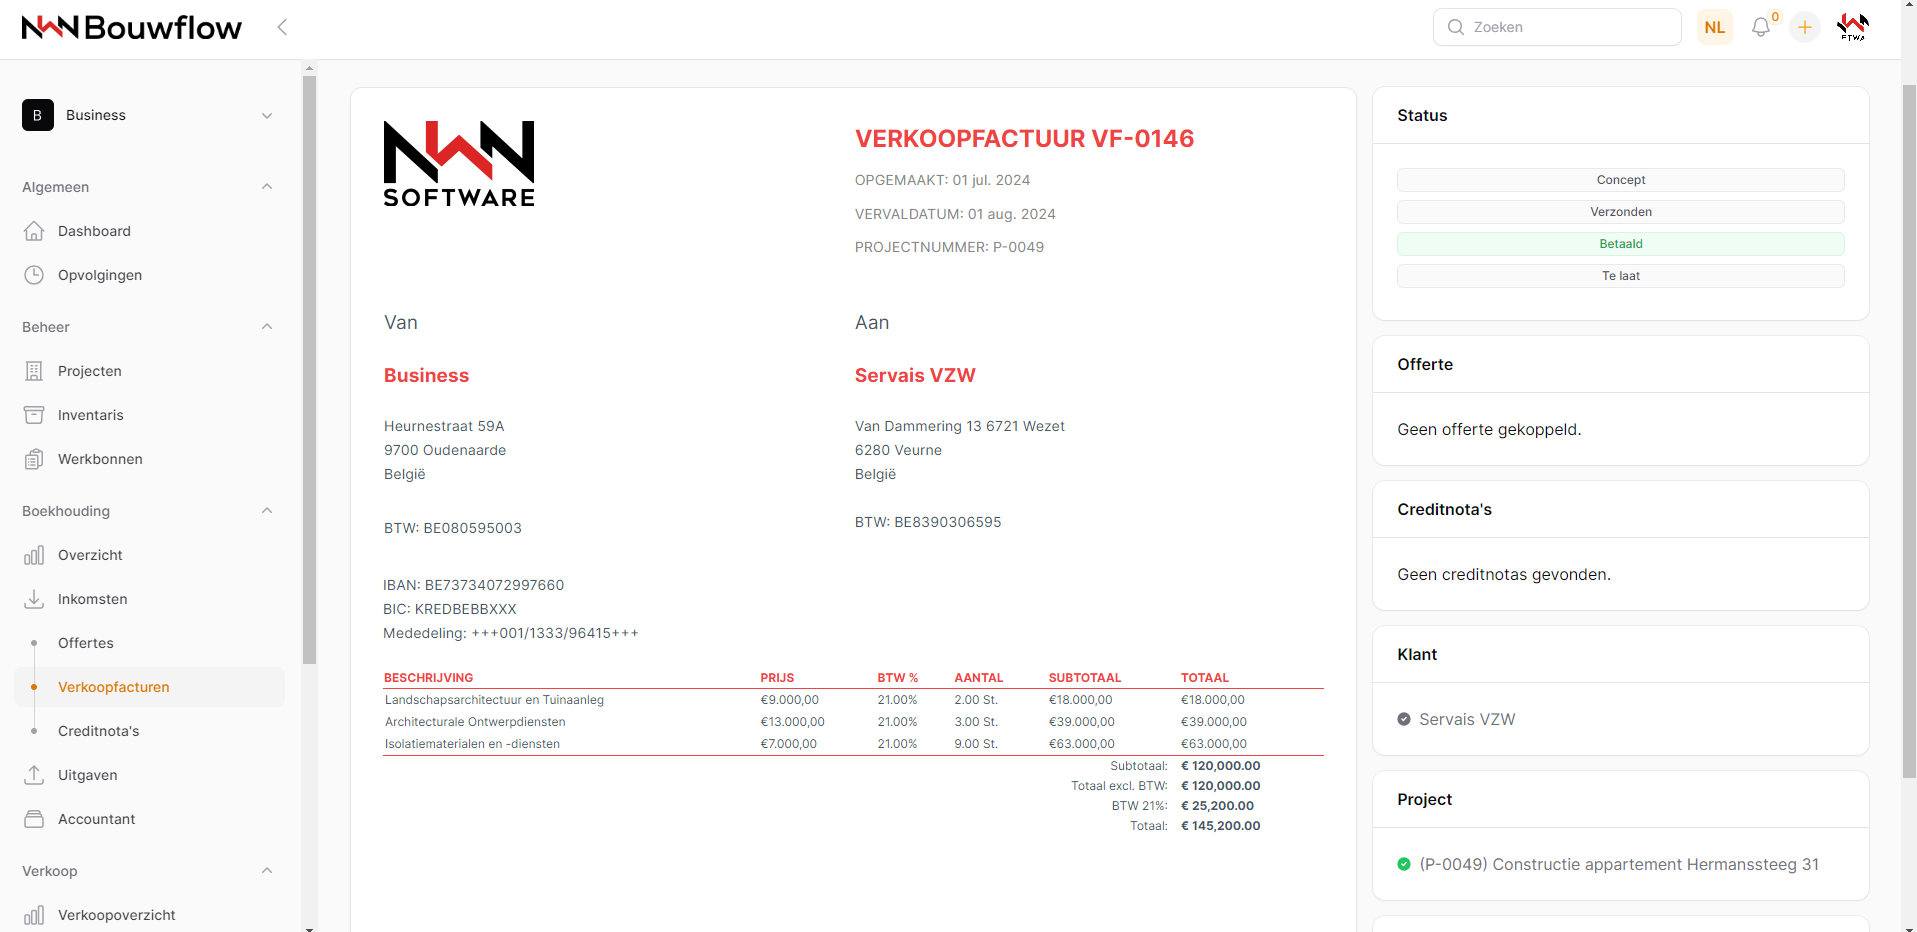The image size is (1917, 932).
Task: Open Projecten building icon
Action: coord(34,371)
